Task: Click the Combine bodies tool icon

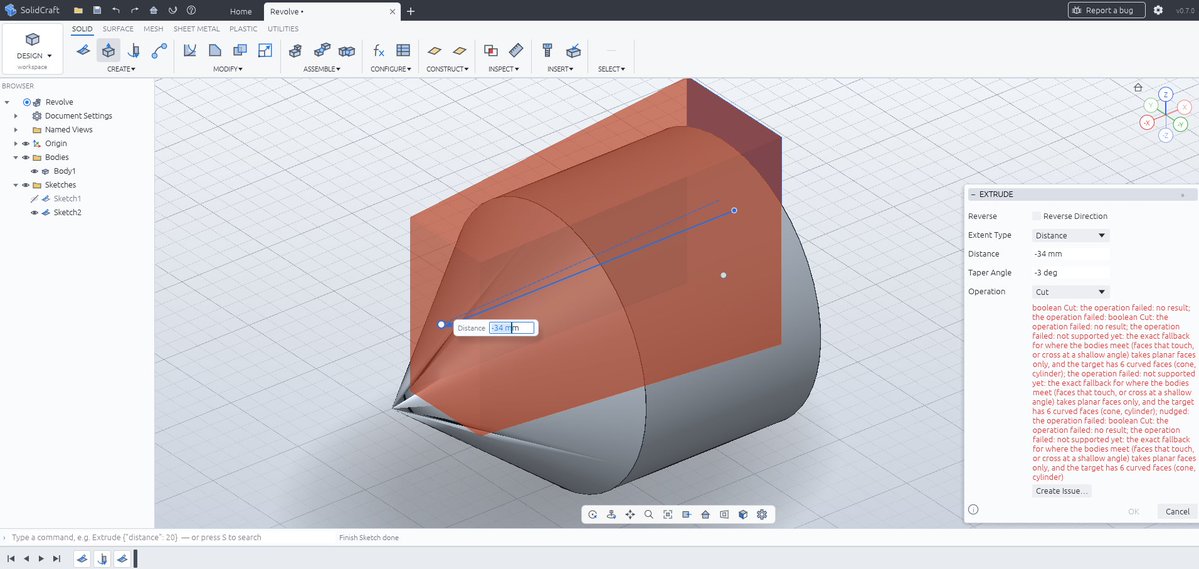Action: point(240,50)
